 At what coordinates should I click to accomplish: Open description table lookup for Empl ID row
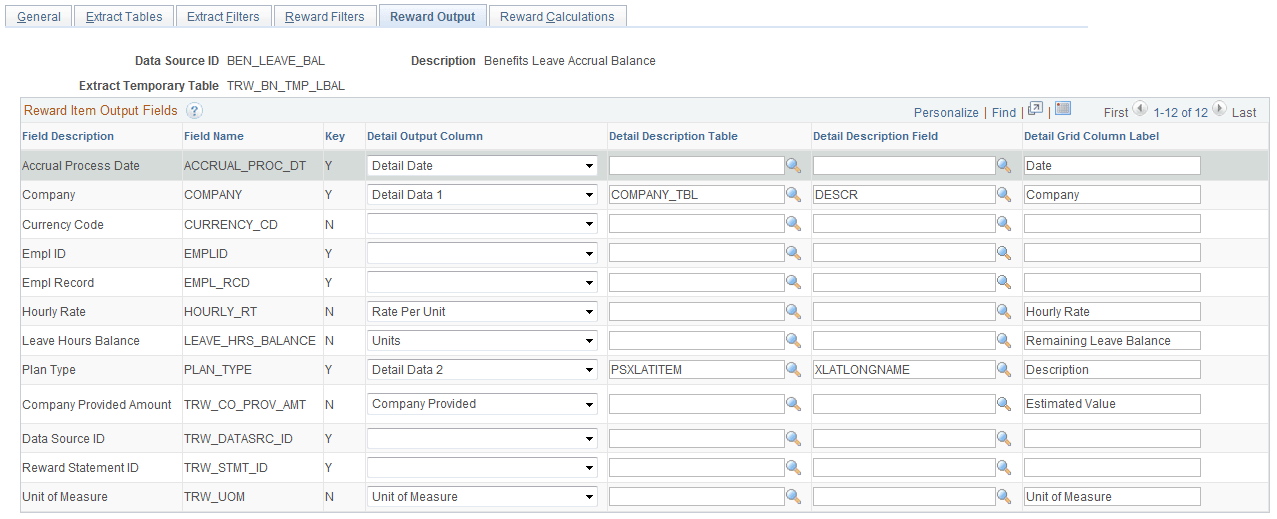tap(794, 253)
